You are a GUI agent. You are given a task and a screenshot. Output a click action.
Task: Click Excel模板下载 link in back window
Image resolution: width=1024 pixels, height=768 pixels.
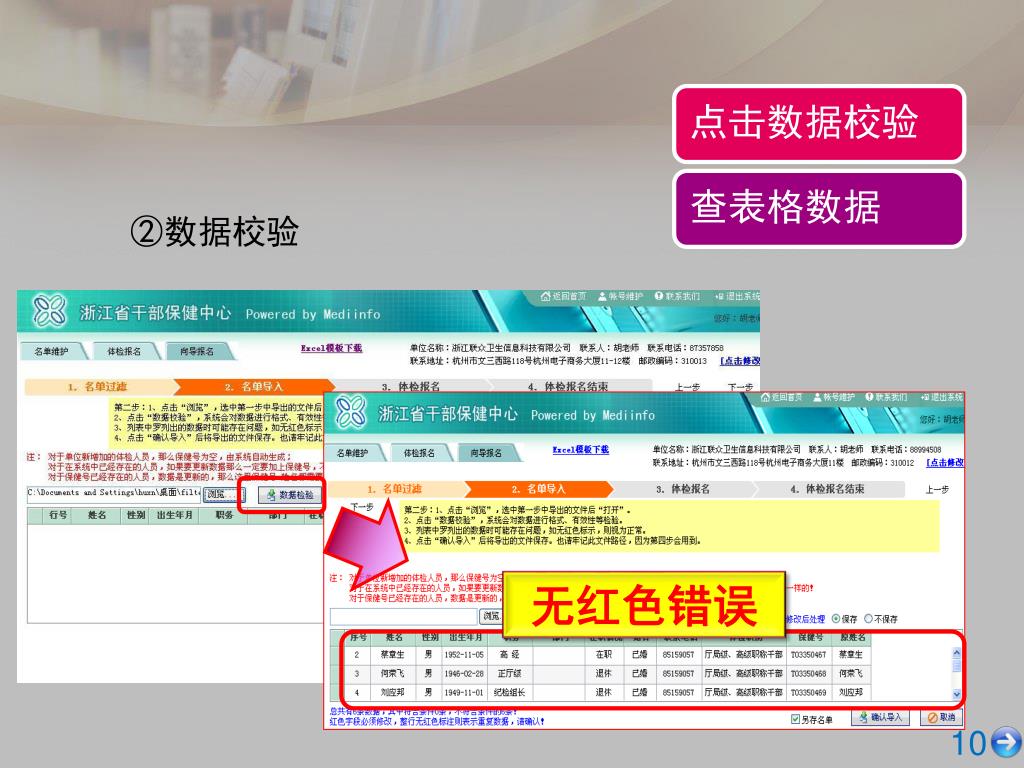coord(331,348)
